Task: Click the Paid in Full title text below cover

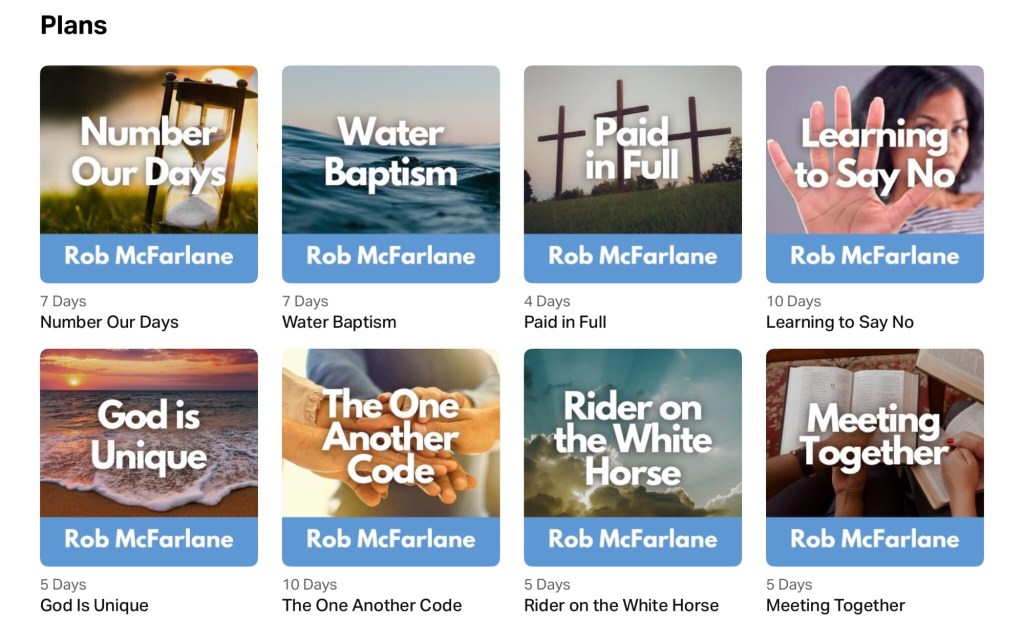Action: [565, 322]
